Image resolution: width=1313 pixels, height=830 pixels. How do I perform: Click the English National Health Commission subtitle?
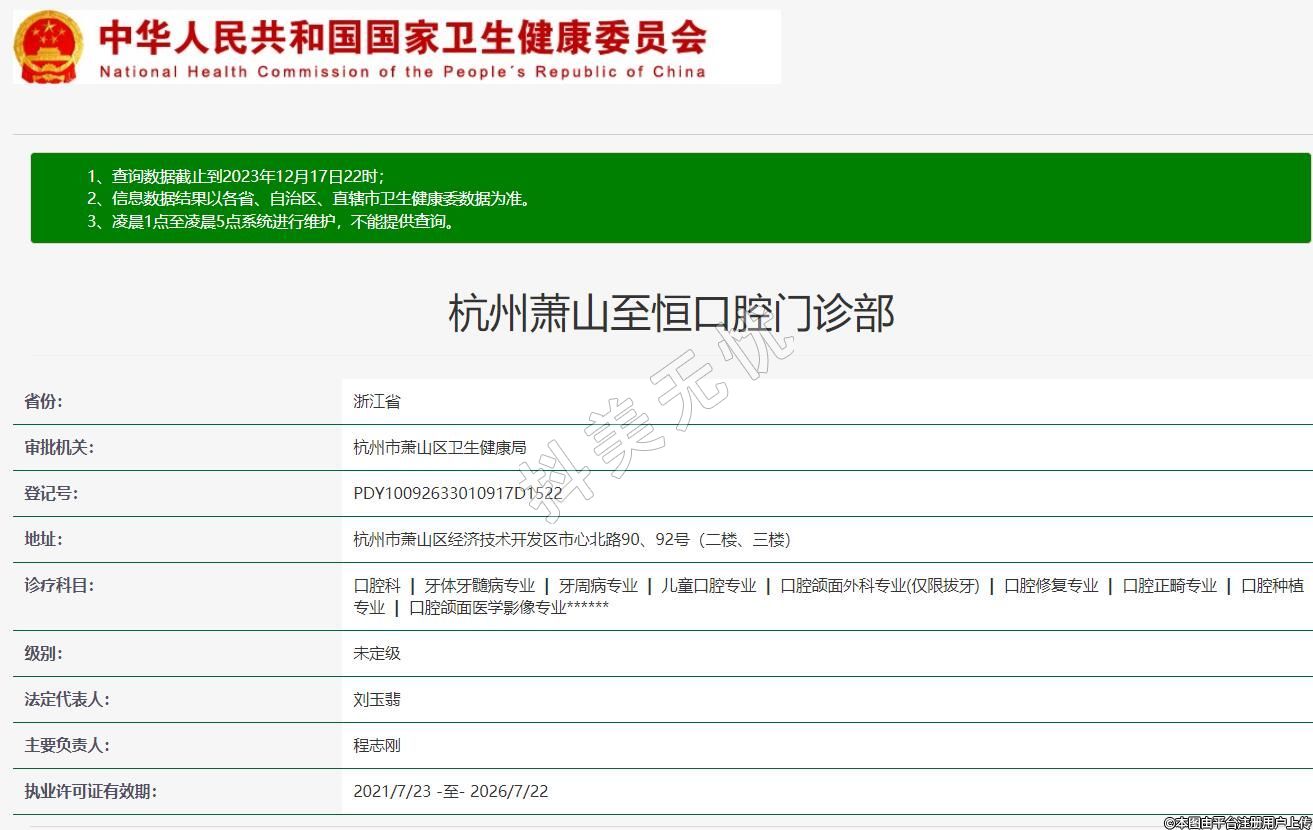tap(402, 72)
